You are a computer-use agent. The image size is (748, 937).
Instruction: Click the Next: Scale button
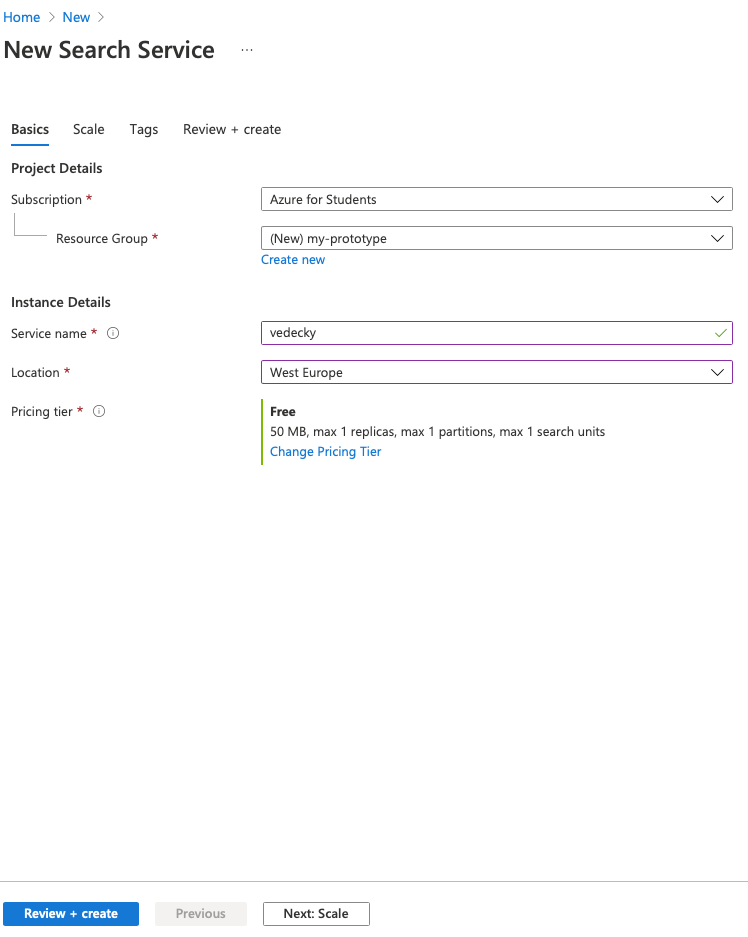click(x=316, y=914)
